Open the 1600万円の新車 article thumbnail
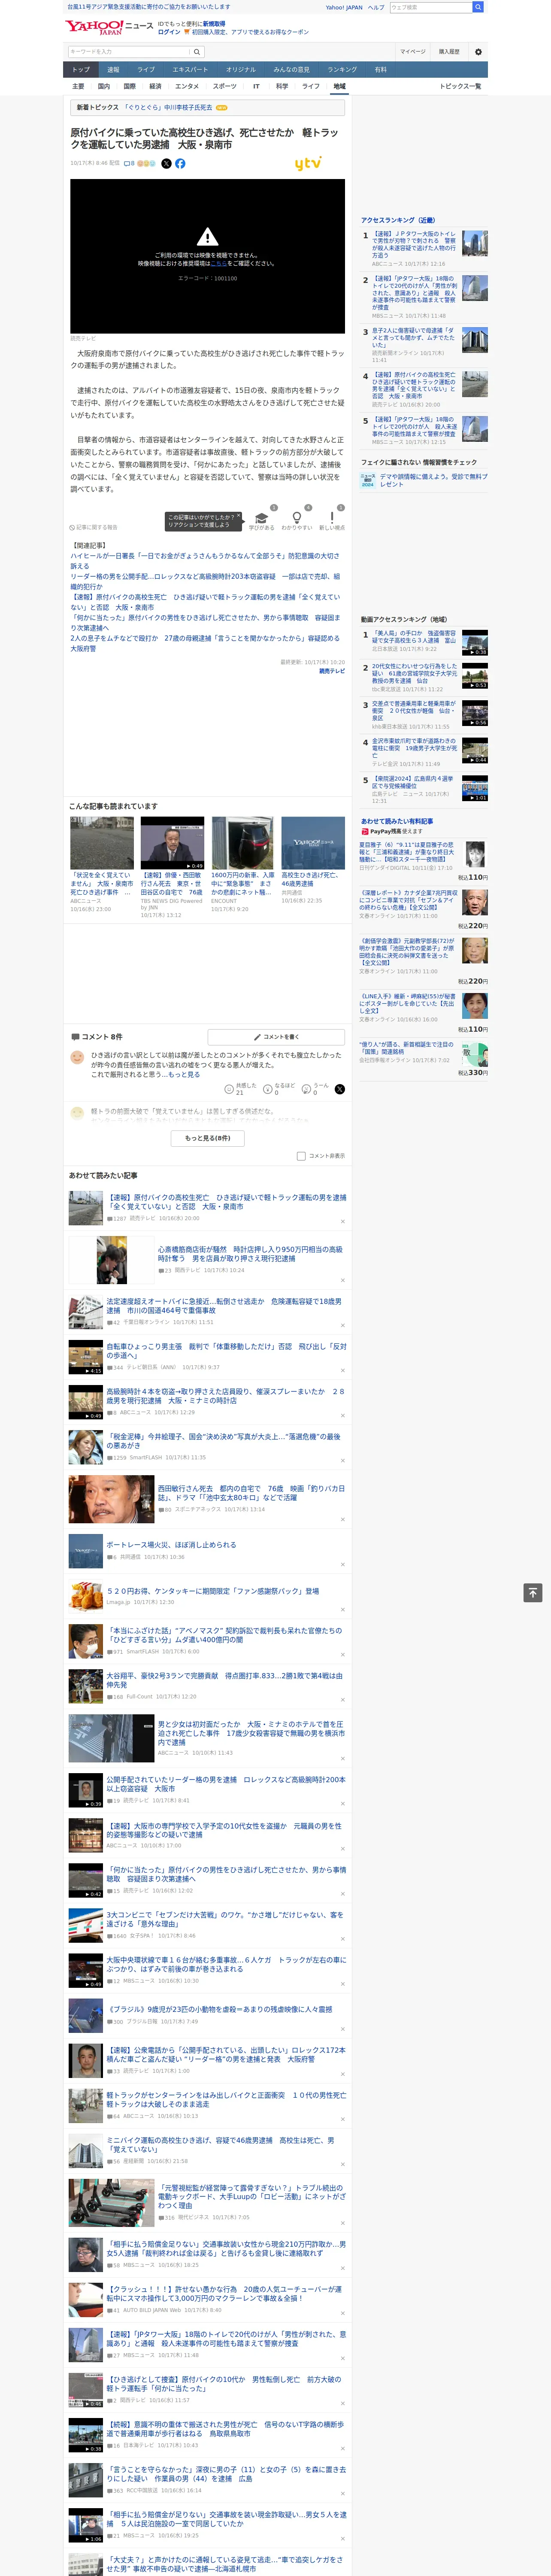551x2576 pixels. pos(243,843)
